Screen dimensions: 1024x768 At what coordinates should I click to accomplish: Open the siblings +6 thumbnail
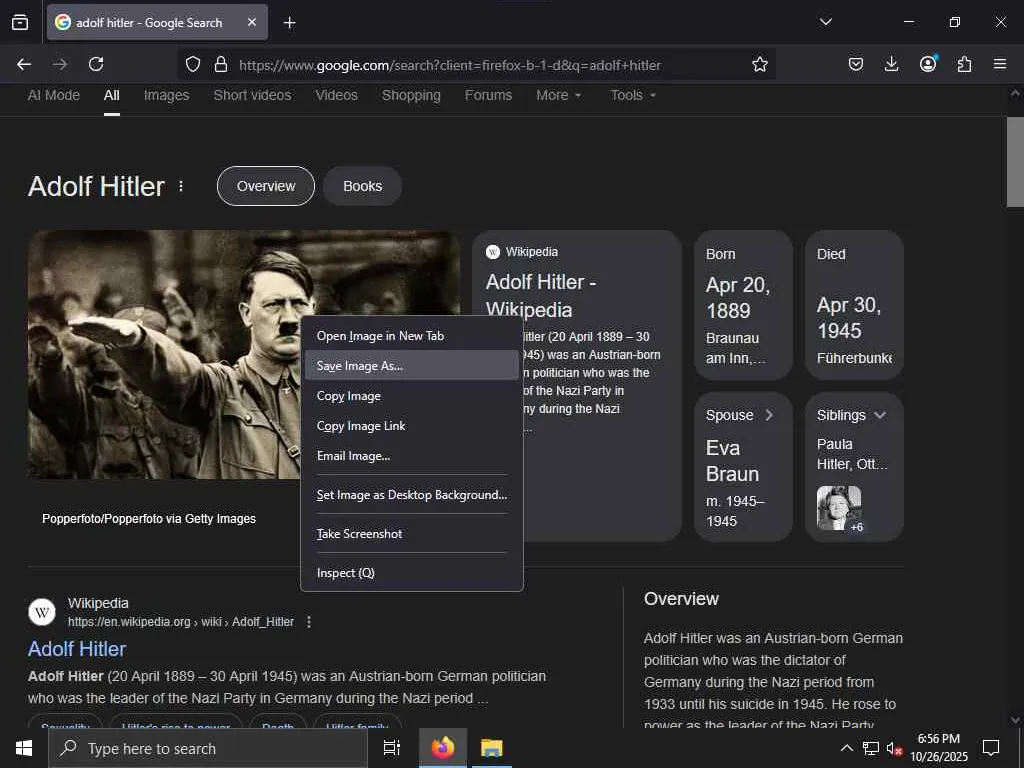coord(839,508)
